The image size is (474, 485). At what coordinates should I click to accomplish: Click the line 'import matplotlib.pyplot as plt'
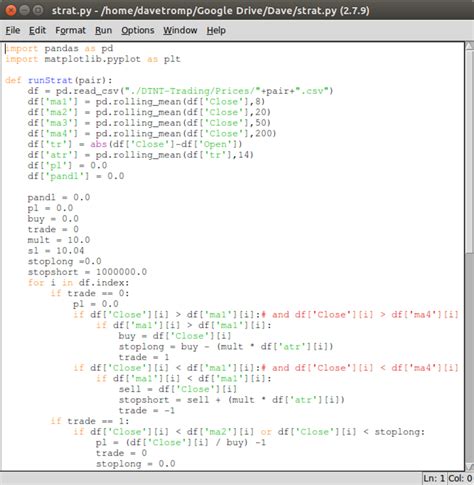click(93, 59)
